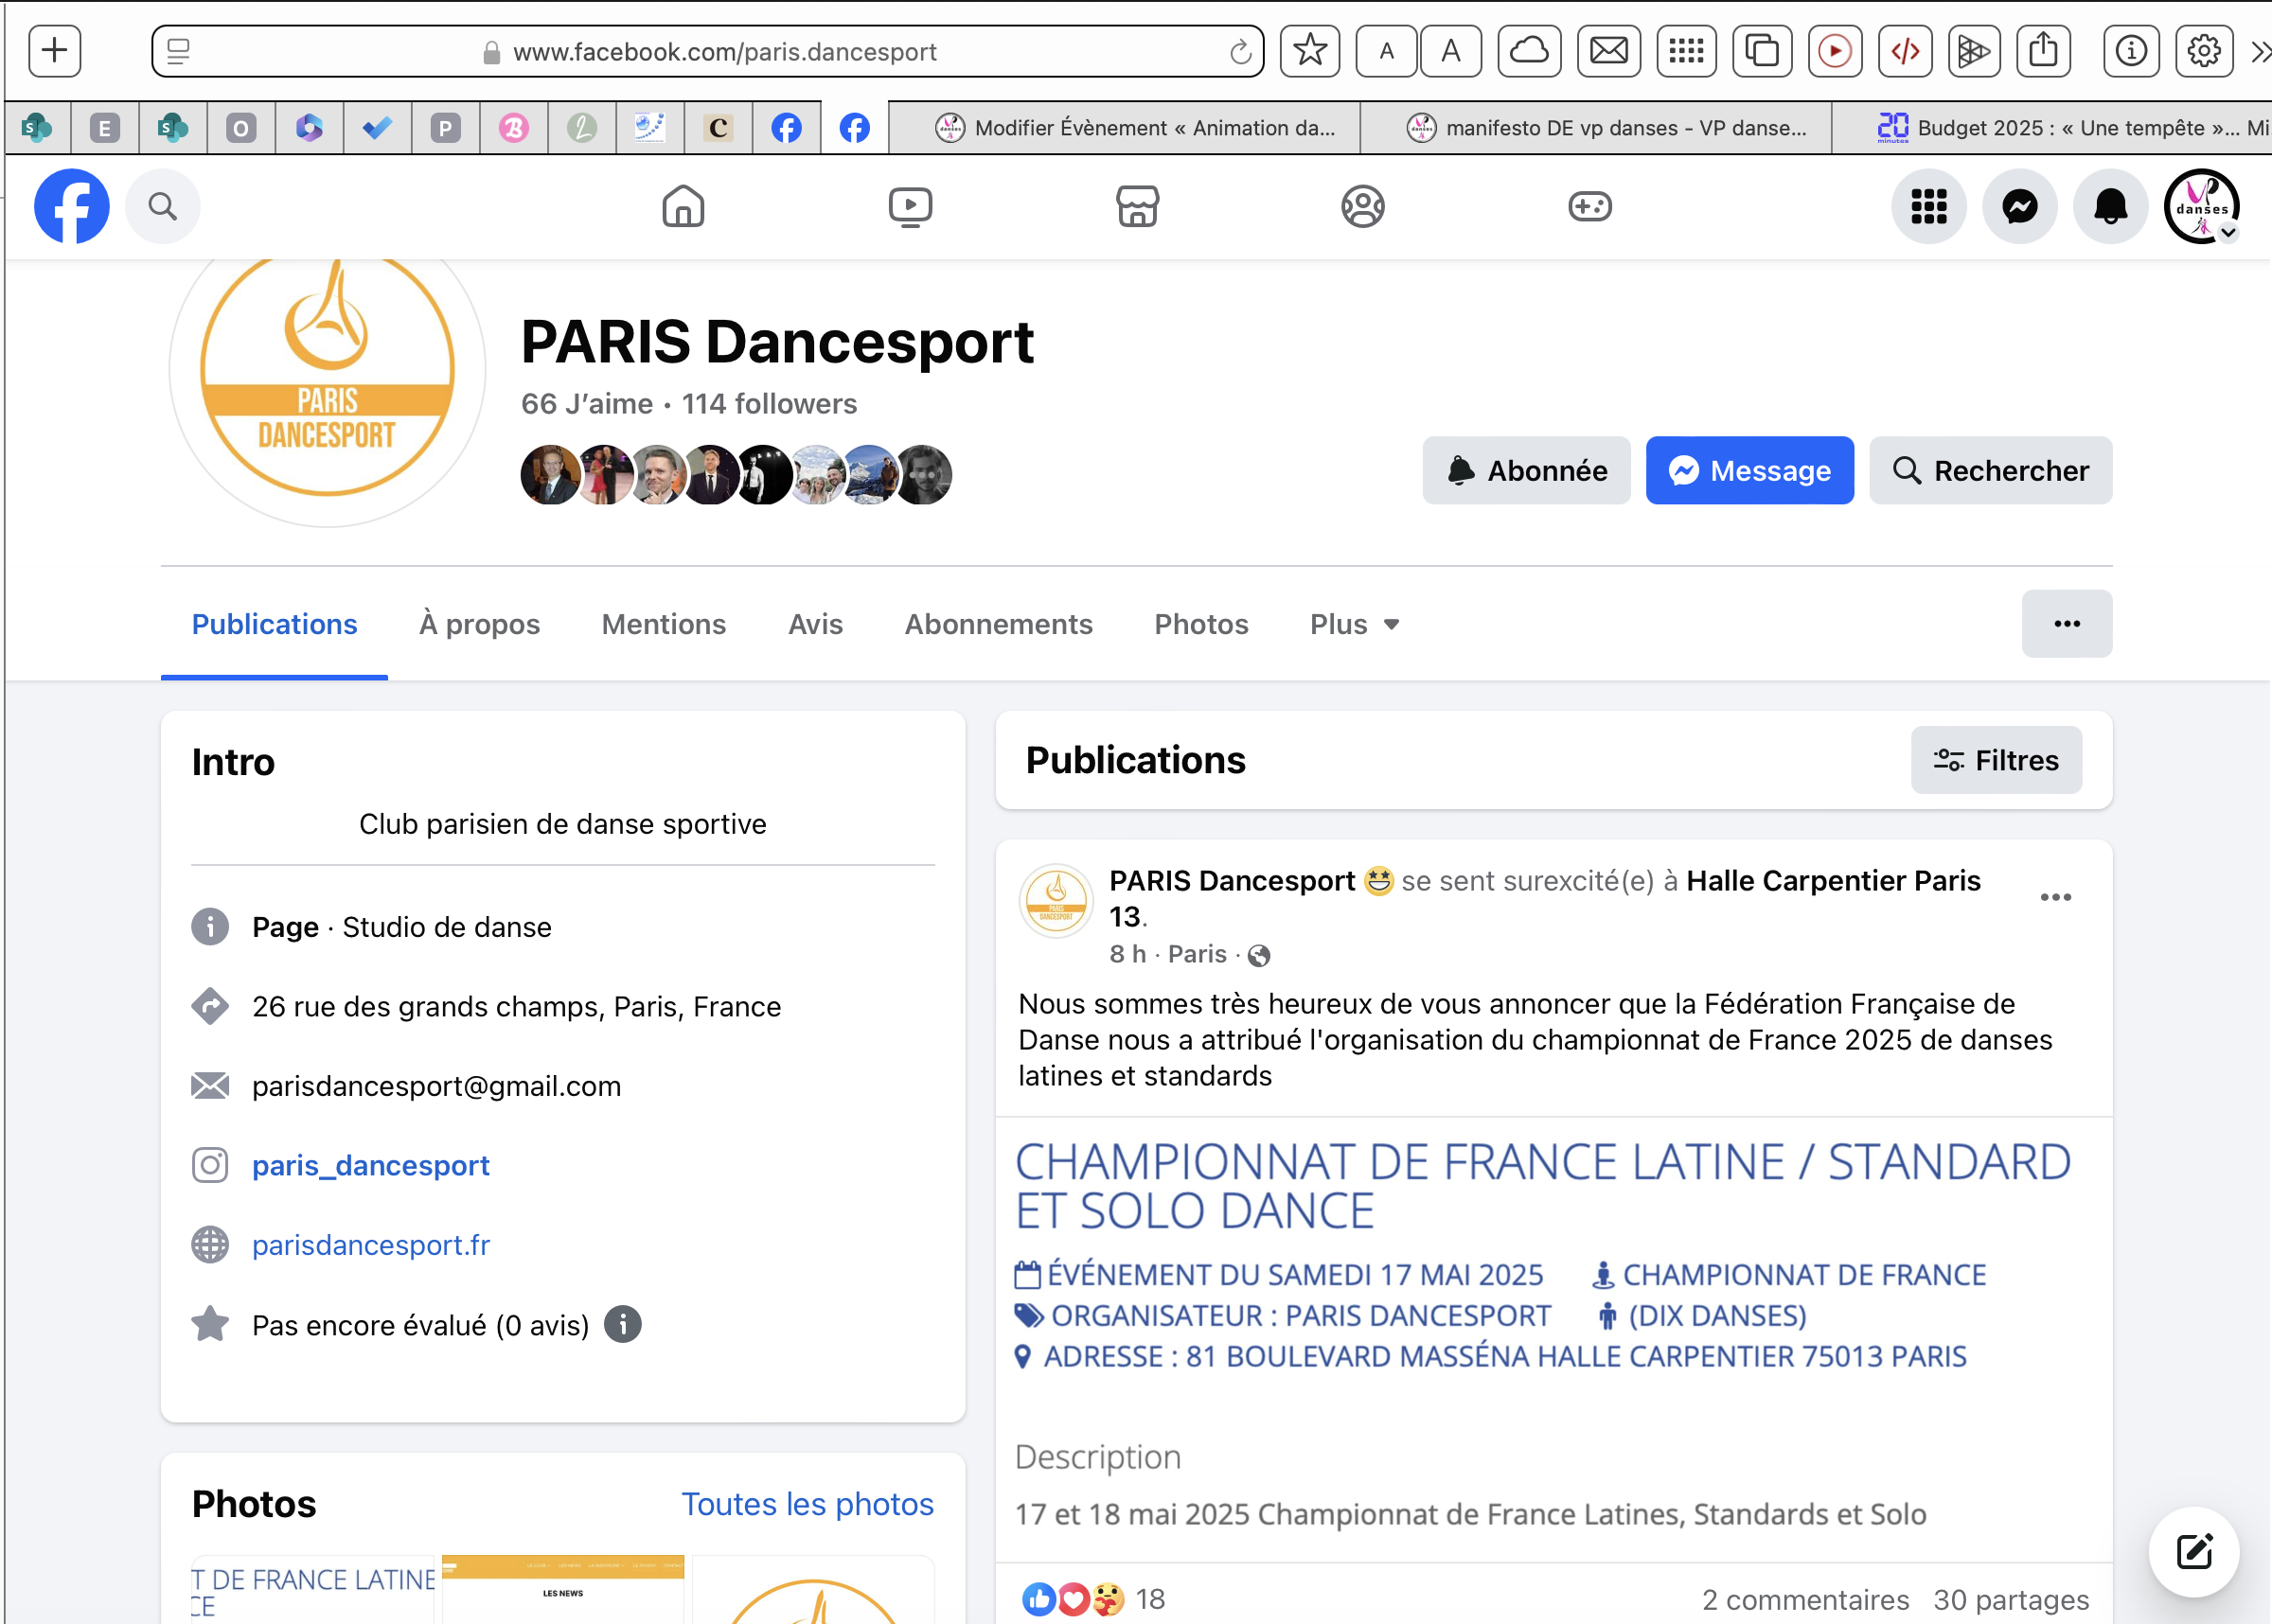Decrease text size with the small A button
Screen dimensions: 2272x1624
(x=1386, y=50)
